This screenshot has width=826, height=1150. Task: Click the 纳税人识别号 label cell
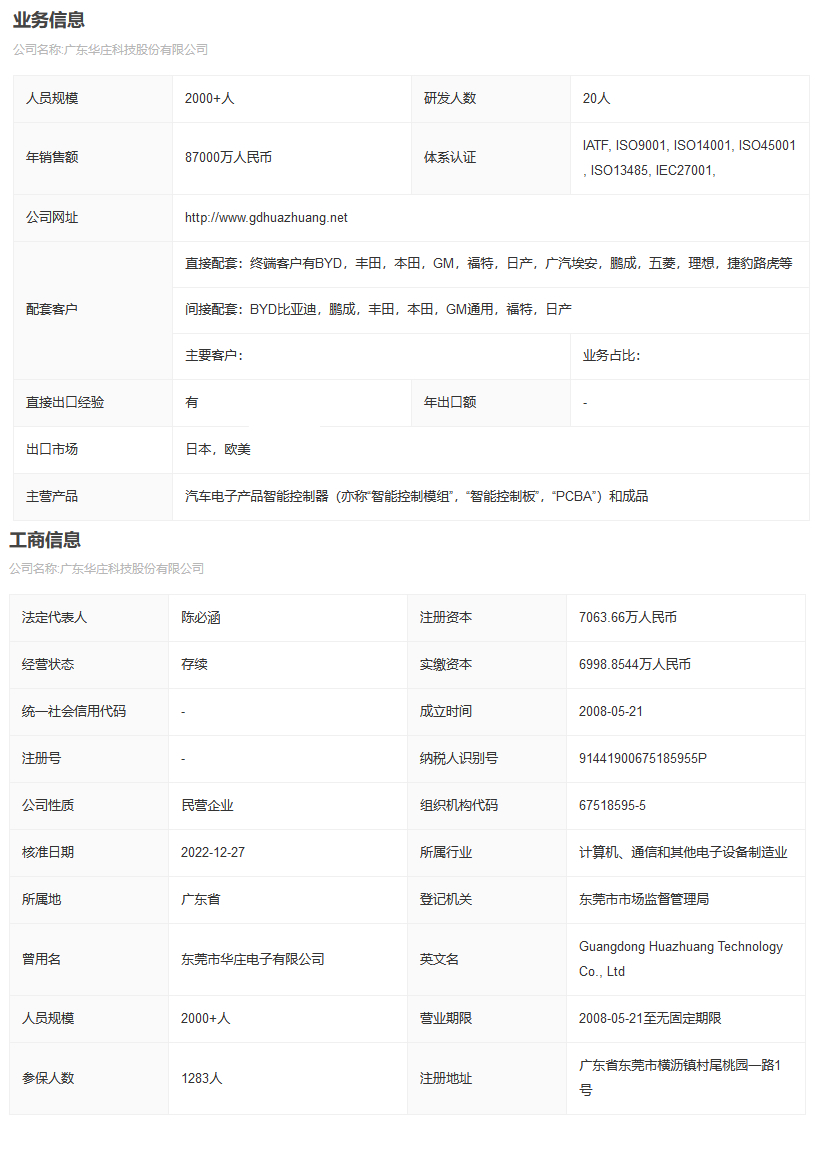(x=487, y=758)
